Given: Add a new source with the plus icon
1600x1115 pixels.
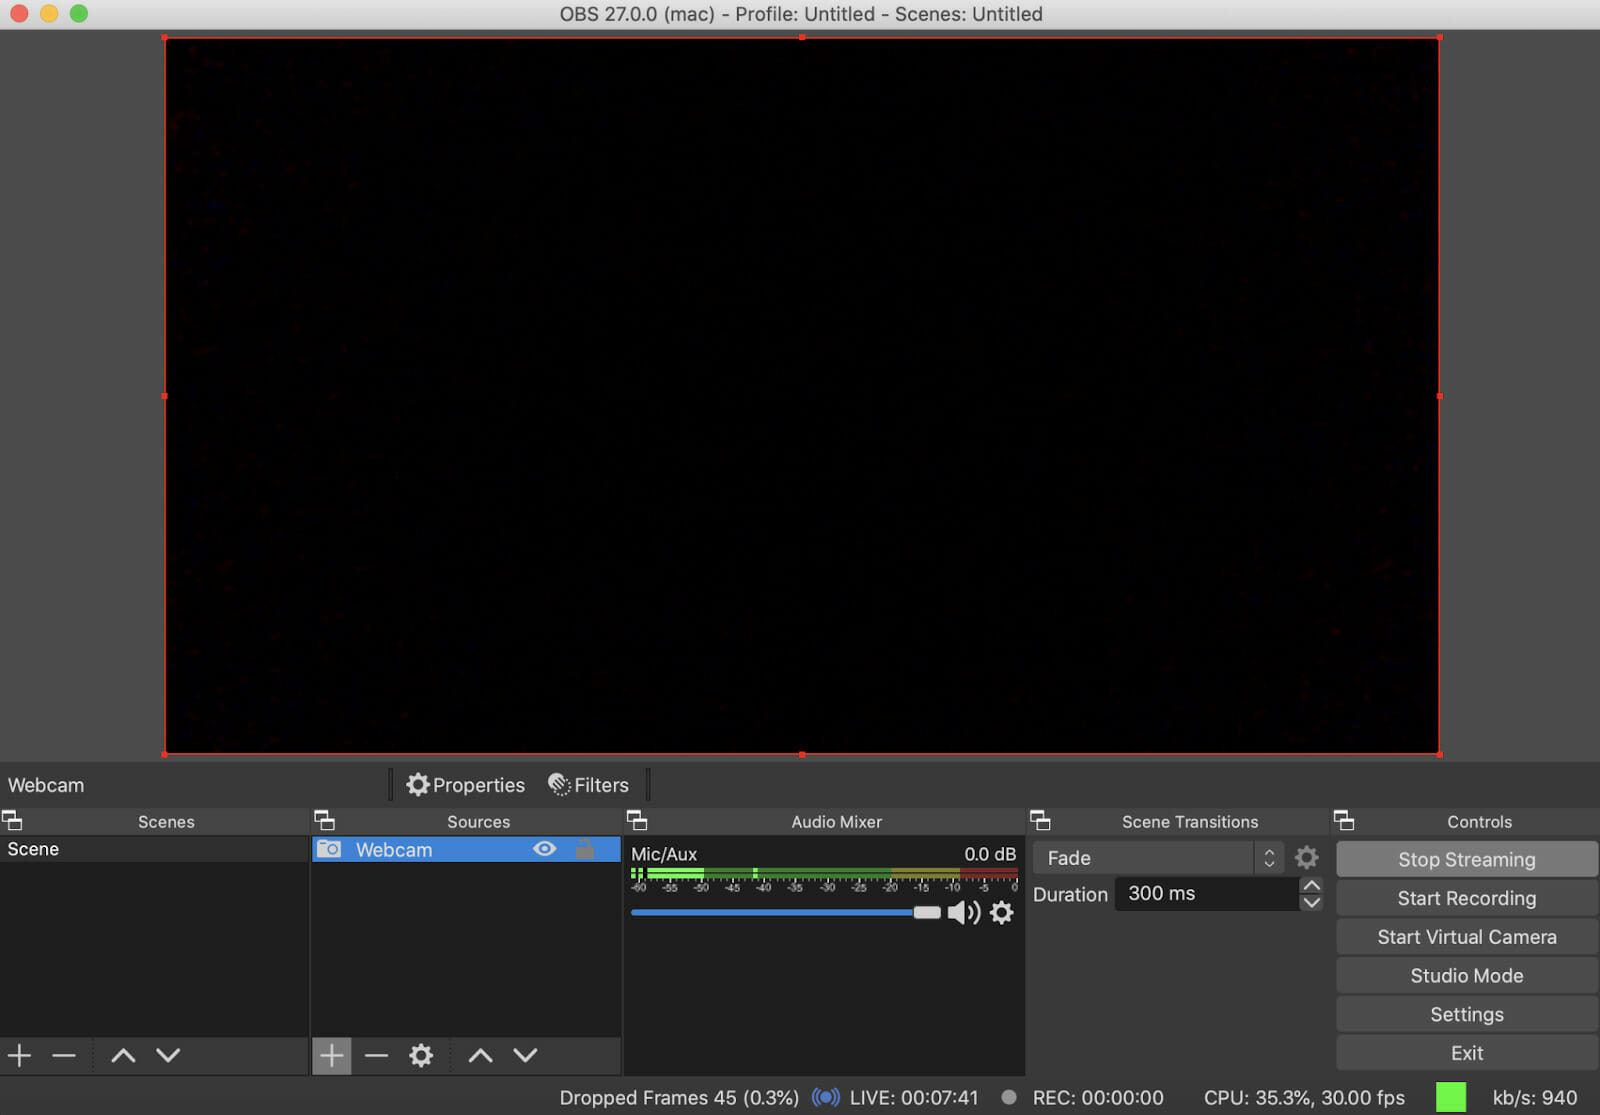Looking at the screenshot, I should pyautogui.click(x=332, y=1055).
